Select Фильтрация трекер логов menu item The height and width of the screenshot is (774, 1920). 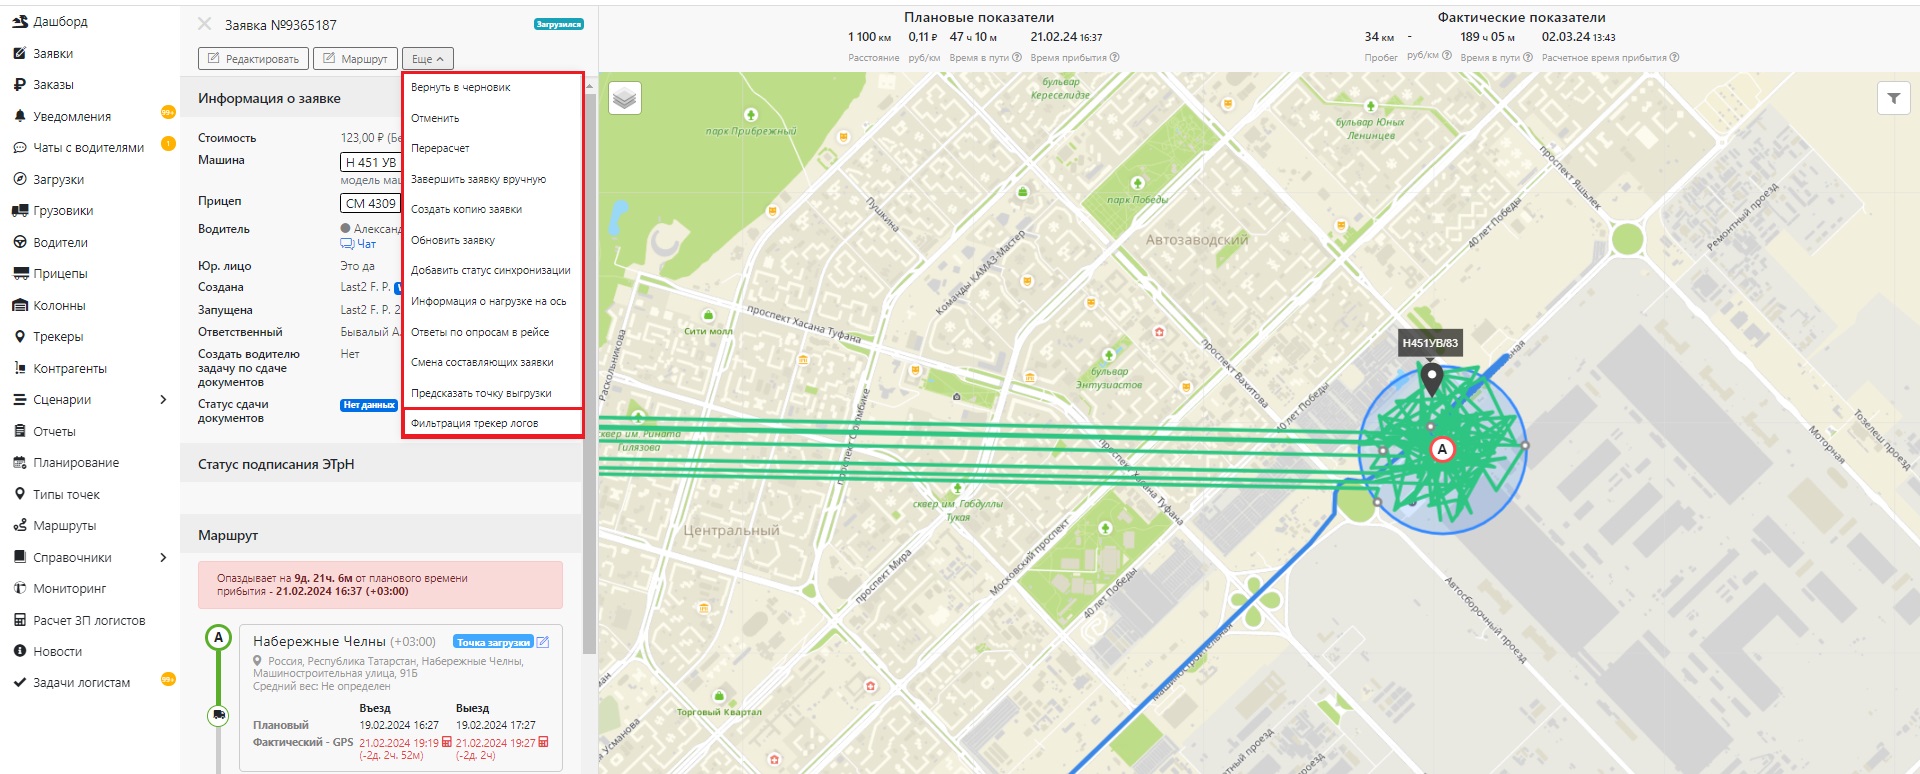click(474, 423)
